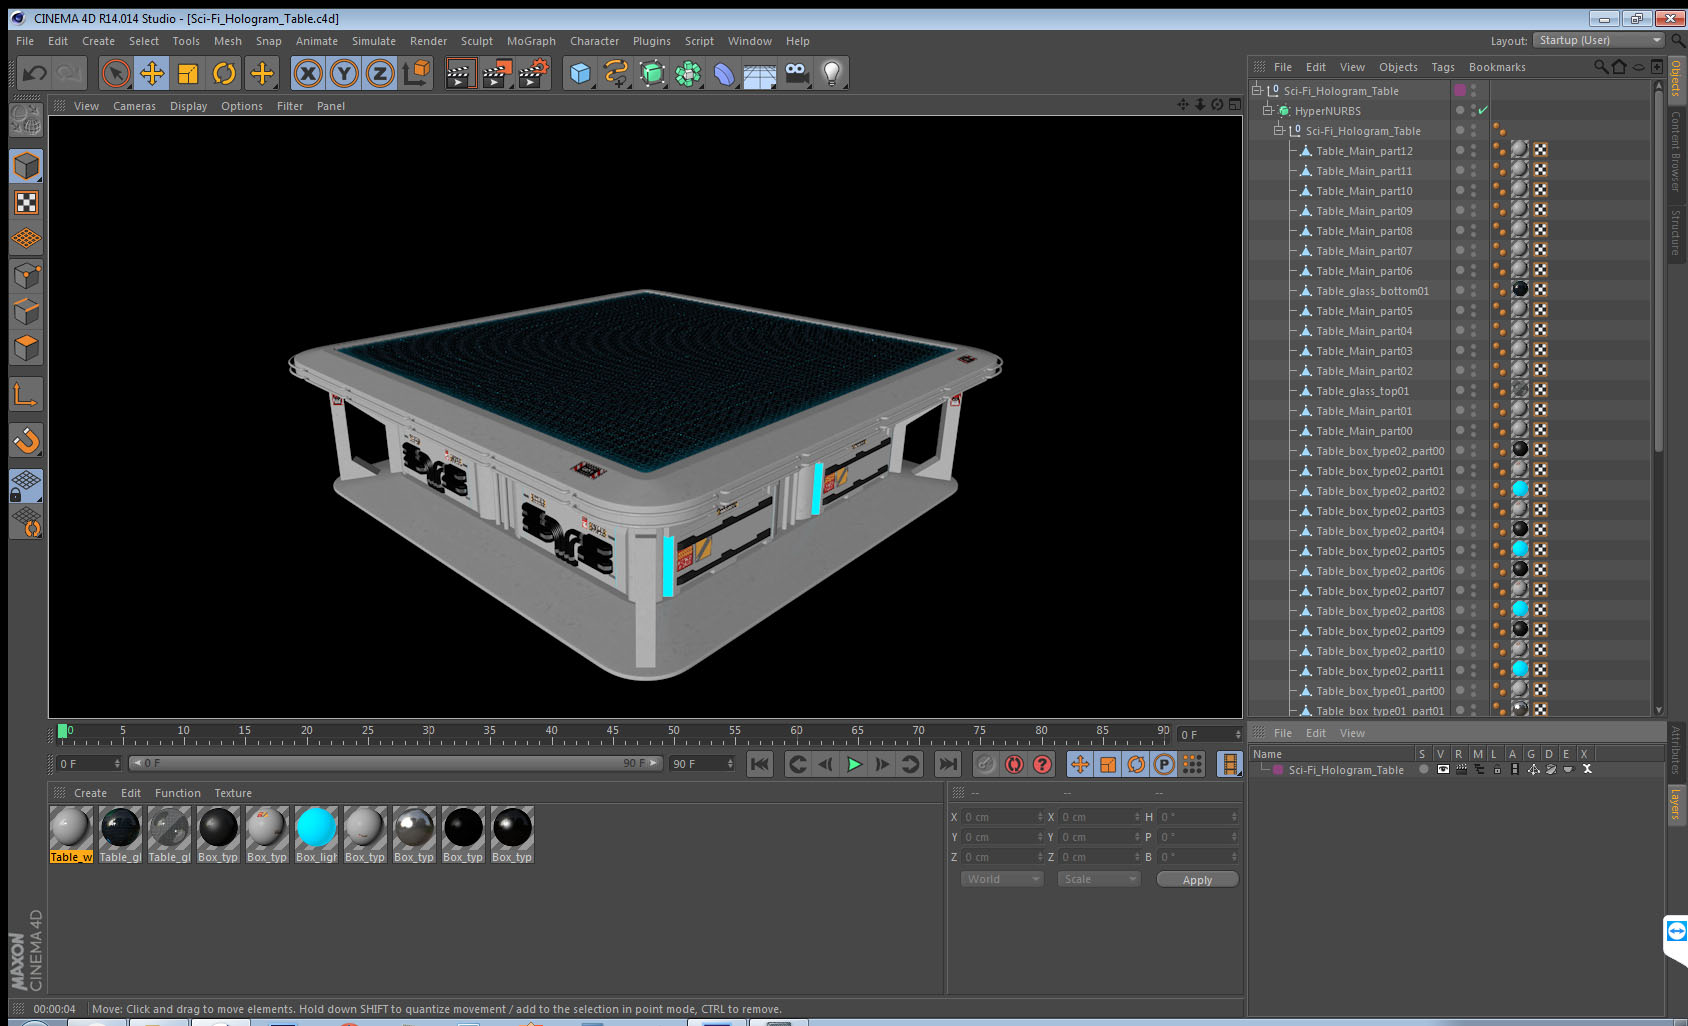Go to the start of animation
The height and width of the screenshot is (1026, 1688).
tap(760, 764)
